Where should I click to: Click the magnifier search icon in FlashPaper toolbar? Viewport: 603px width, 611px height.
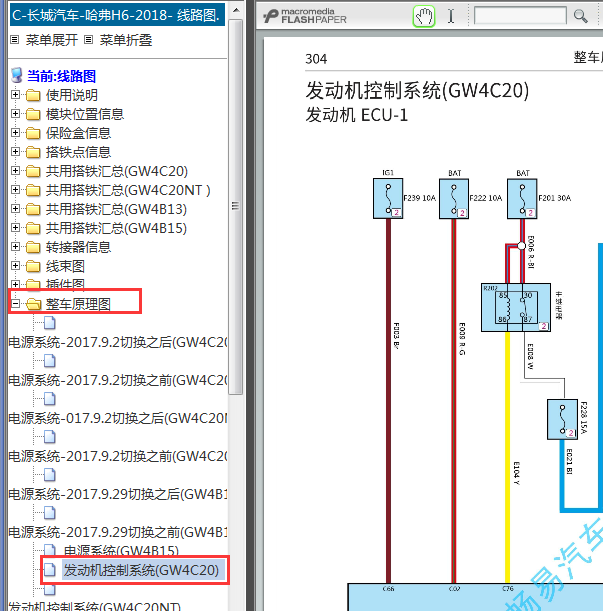pos(580,16)
